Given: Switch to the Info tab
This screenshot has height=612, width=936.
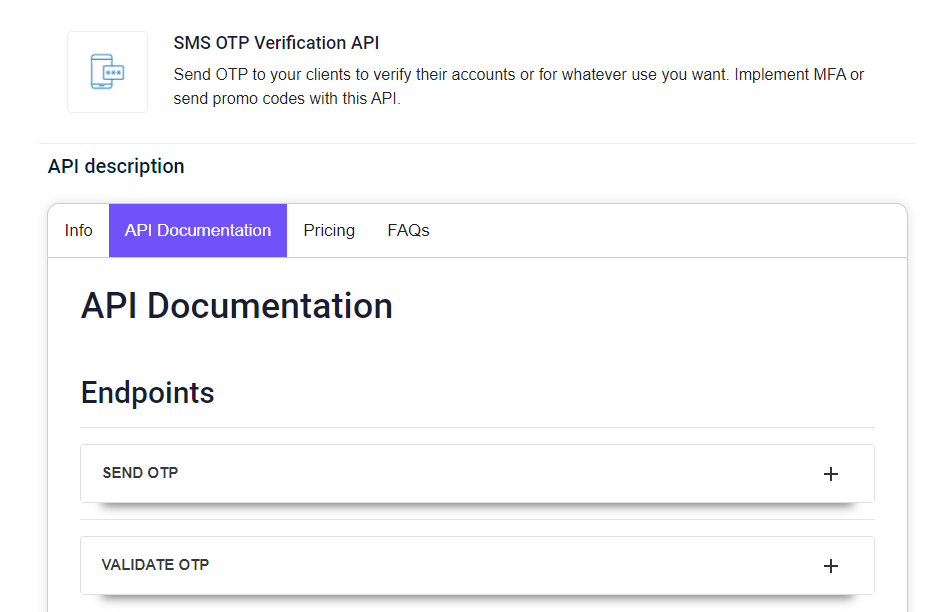Looking at the screenshot, I should pos(78,230).
